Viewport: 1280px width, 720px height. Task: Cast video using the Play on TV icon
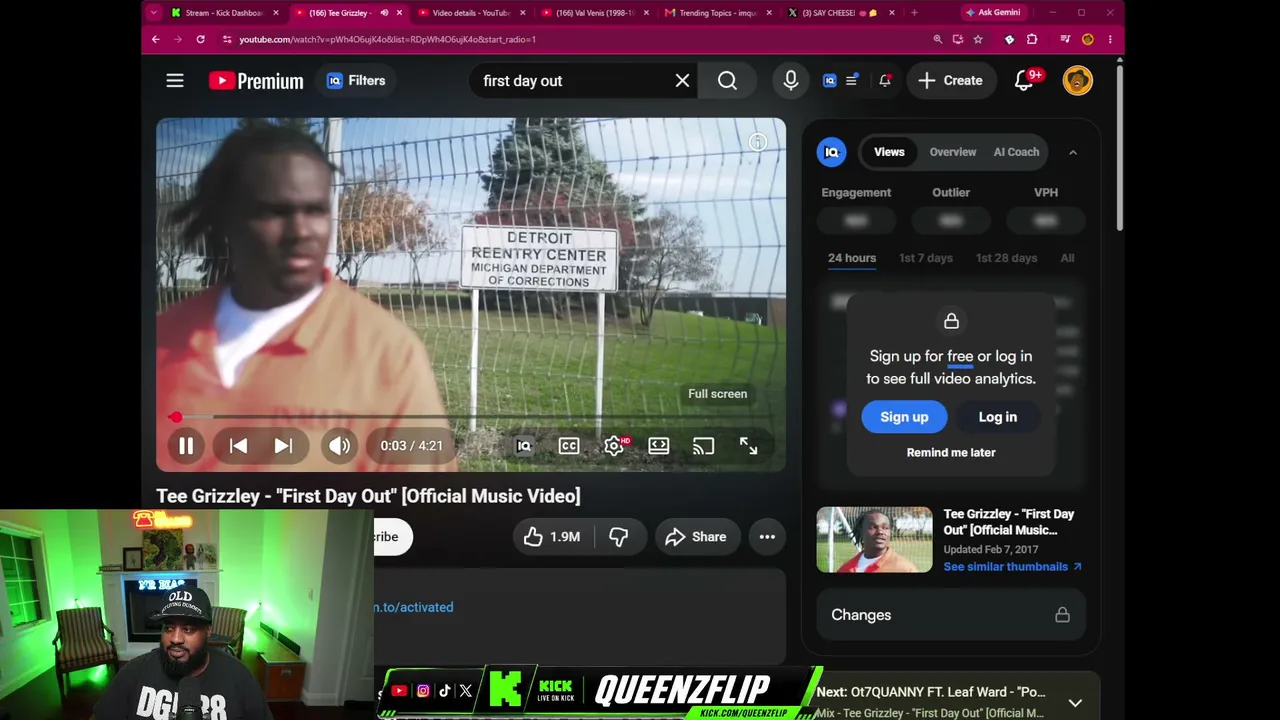pos(703,446)
